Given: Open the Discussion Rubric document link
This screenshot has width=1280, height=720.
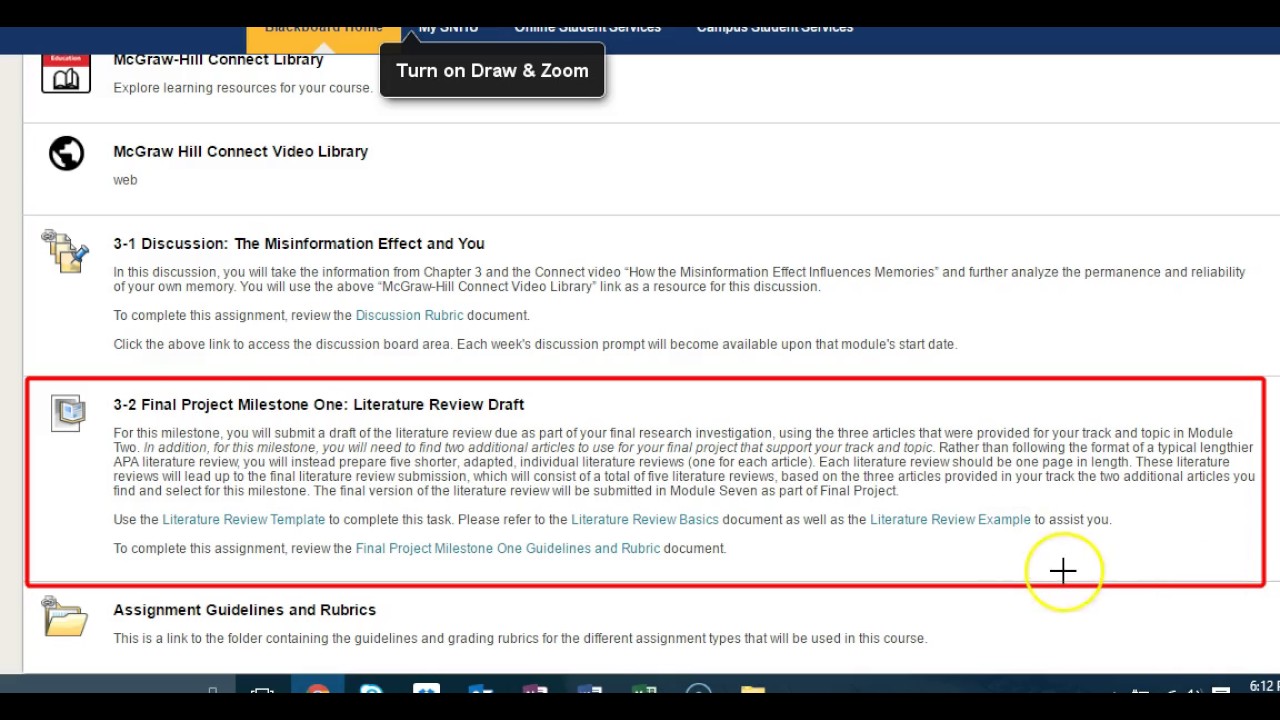Looking at the screenshot, I should [410, 315].
